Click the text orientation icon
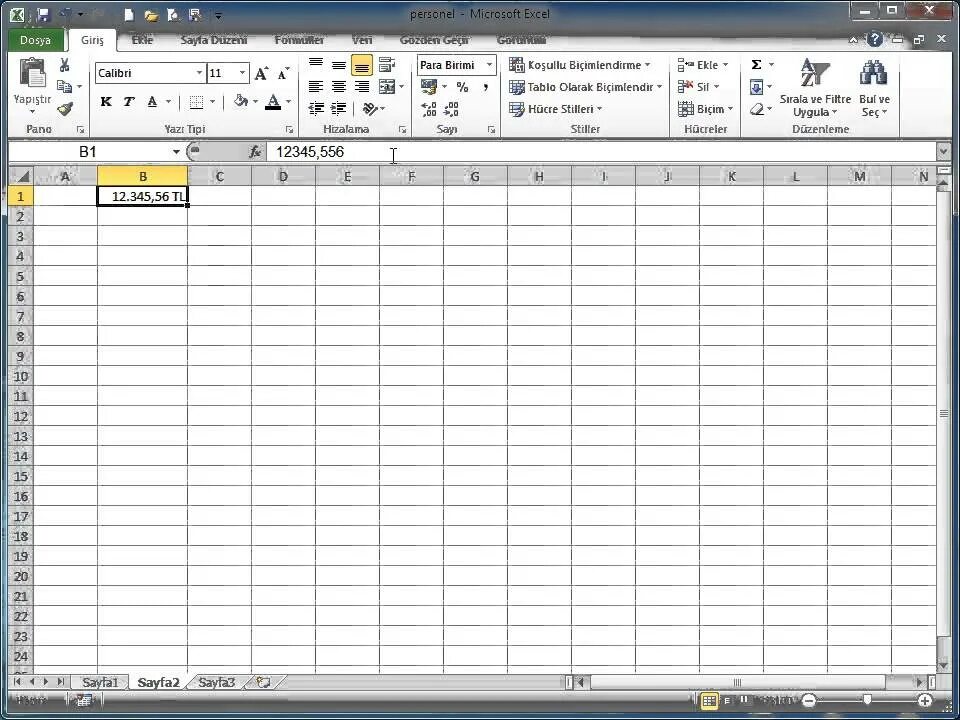 tap(369, 109)
